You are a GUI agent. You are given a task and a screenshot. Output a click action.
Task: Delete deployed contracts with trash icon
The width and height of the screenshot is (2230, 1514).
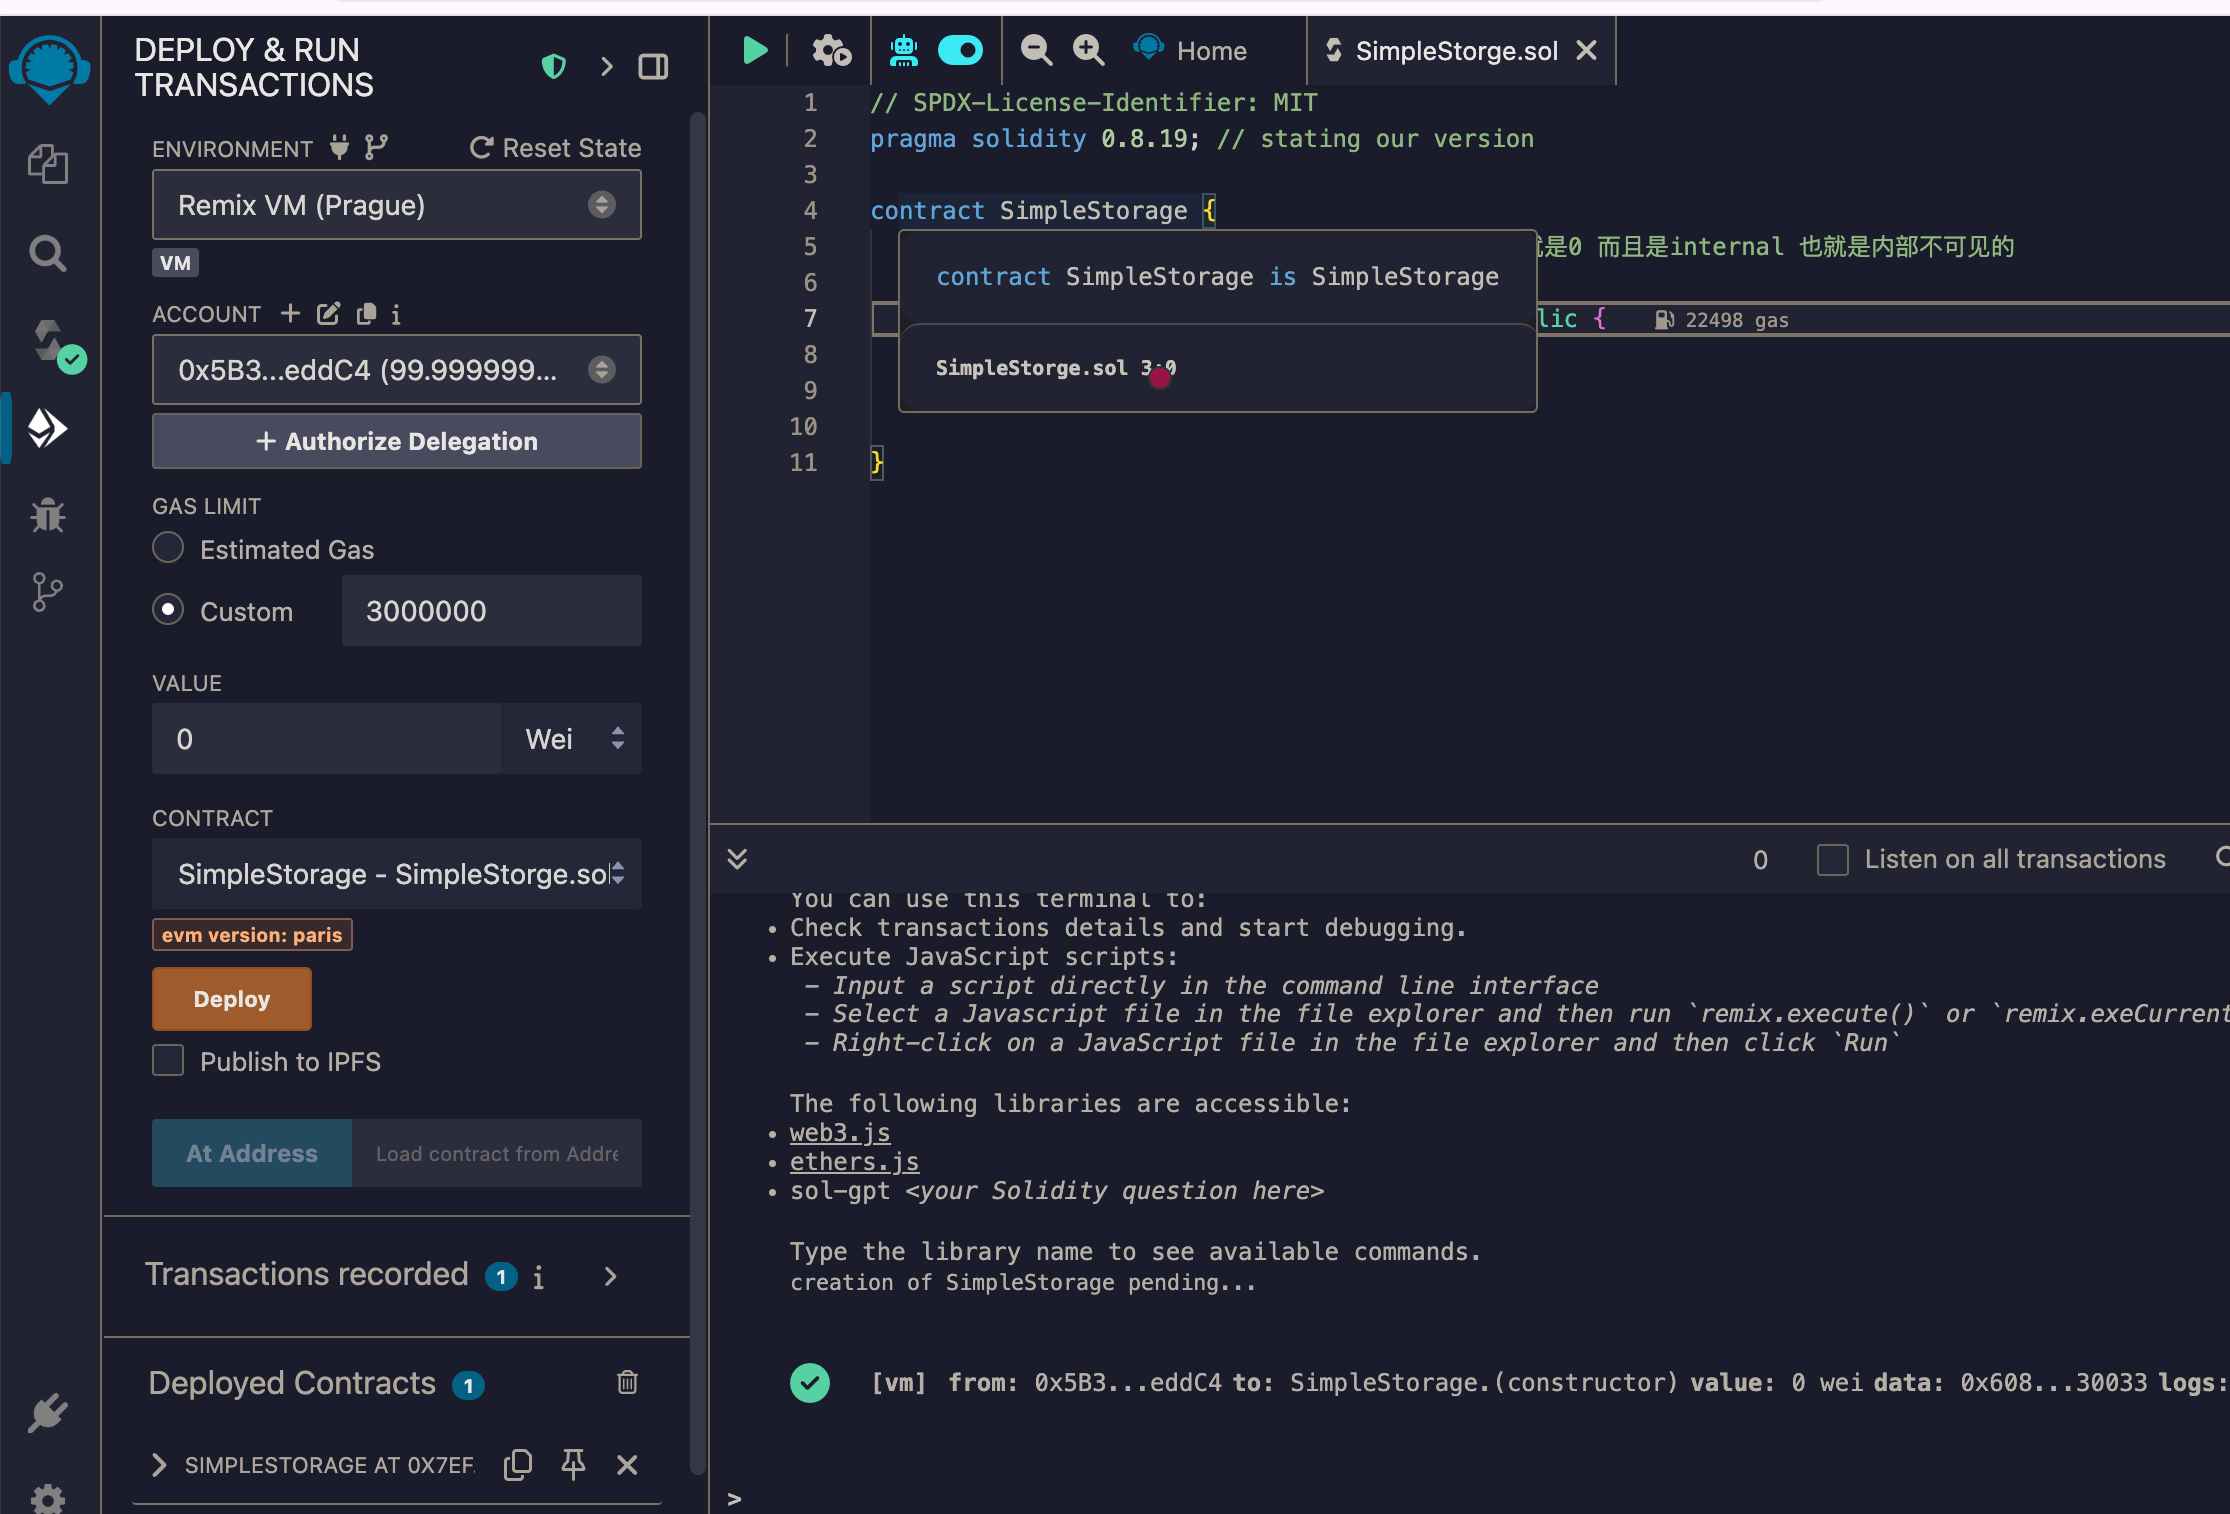point(627,1382)
